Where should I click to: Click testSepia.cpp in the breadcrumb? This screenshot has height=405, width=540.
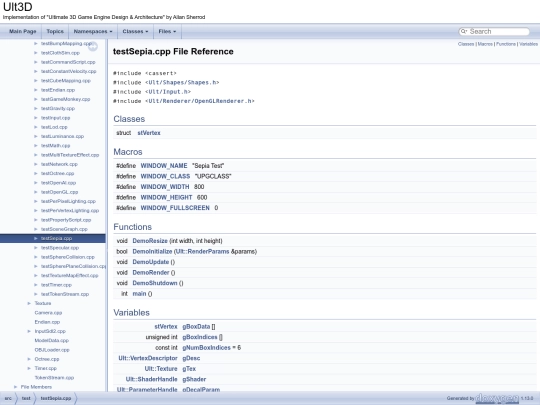(56, 398)
